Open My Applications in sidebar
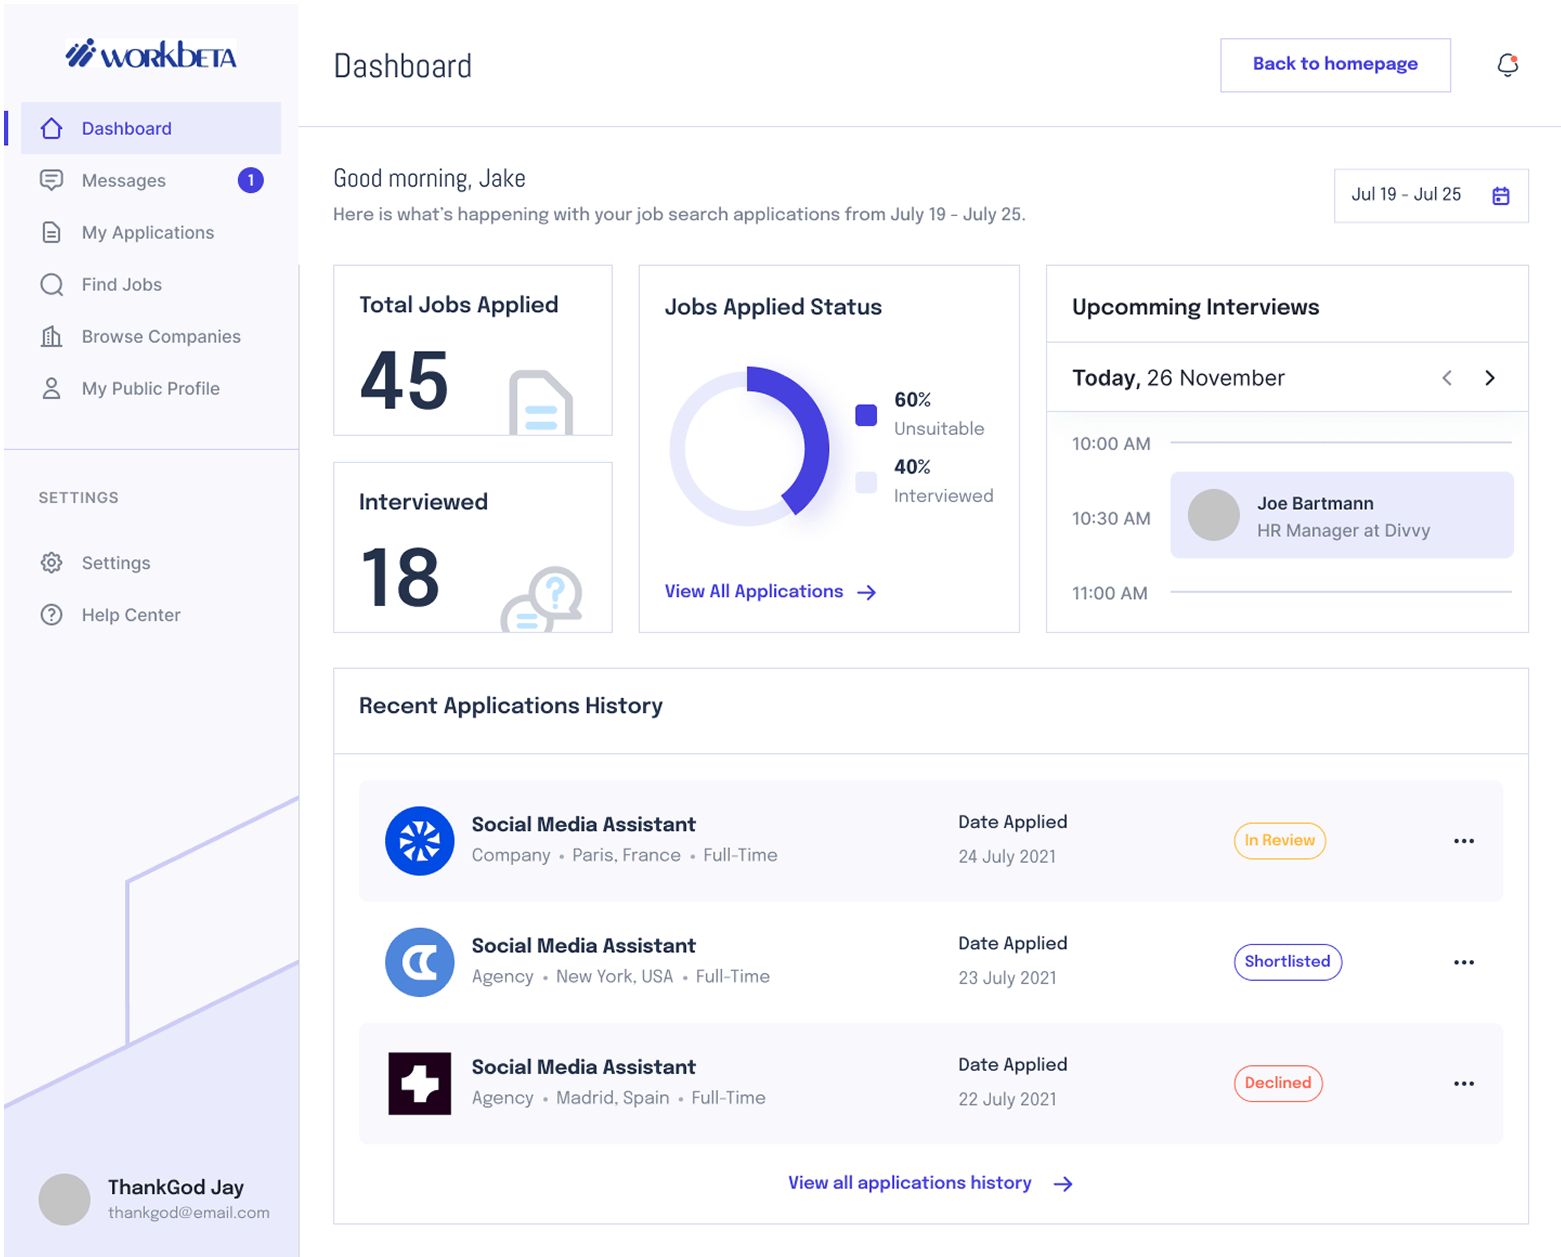 tap(147, 233)
